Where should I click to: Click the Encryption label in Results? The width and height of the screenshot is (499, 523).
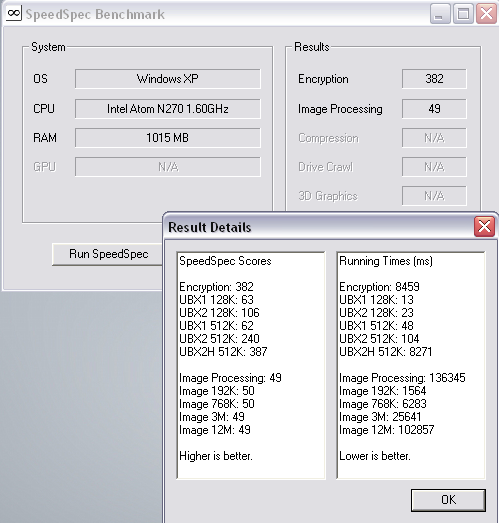(x=323, y=79)
